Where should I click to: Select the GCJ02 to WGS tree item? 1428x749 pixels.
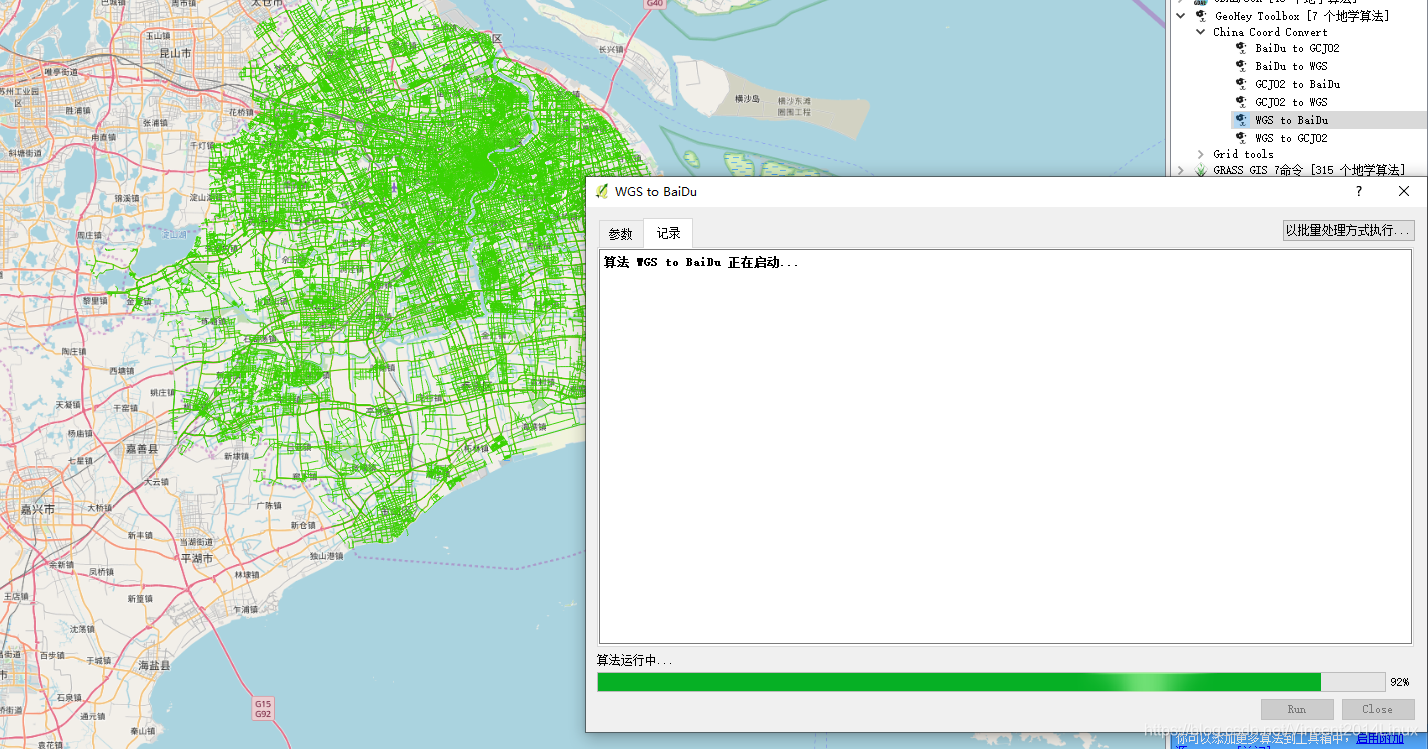click(x=1291, y=102)
